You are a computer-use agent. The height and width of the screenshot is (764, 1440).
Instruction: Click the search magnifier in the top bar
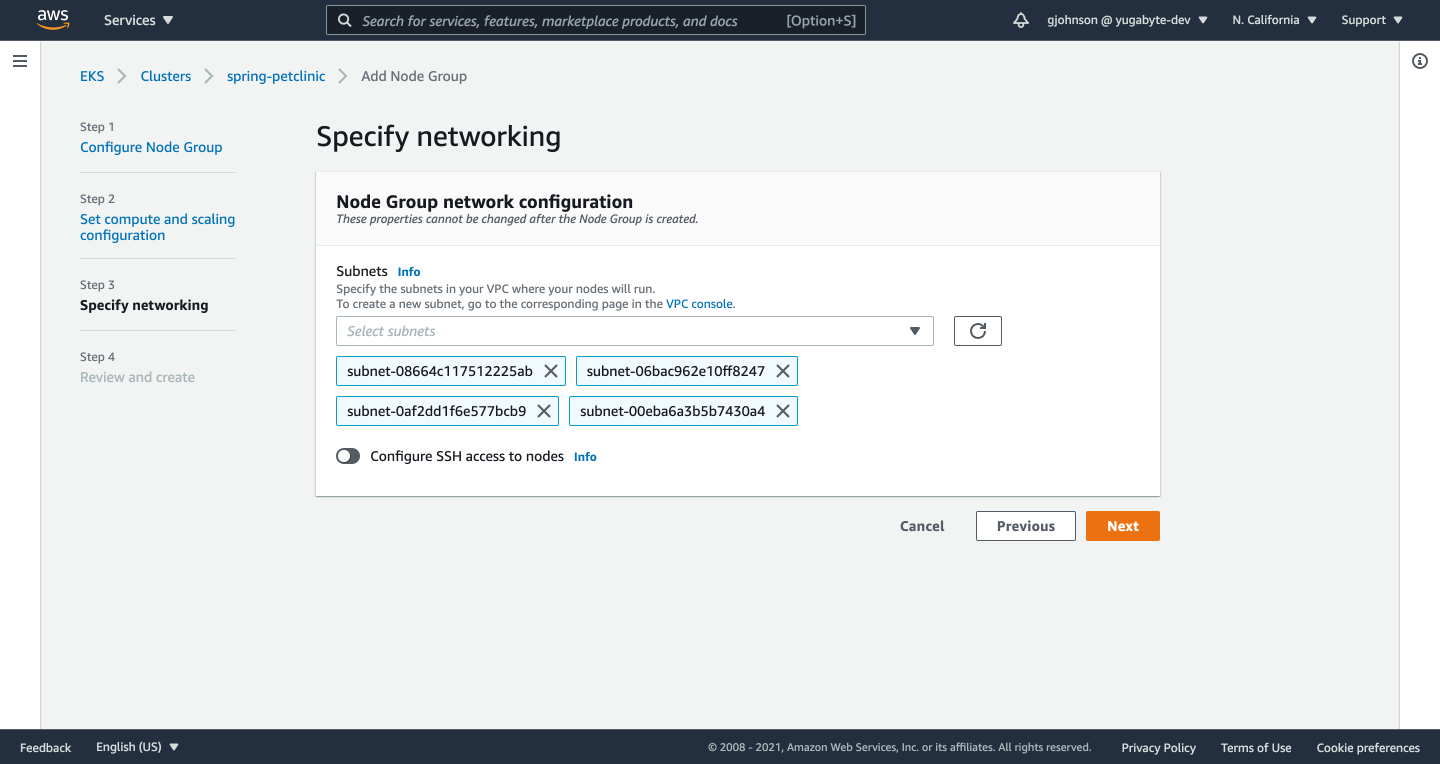click(x=345, y=20)
